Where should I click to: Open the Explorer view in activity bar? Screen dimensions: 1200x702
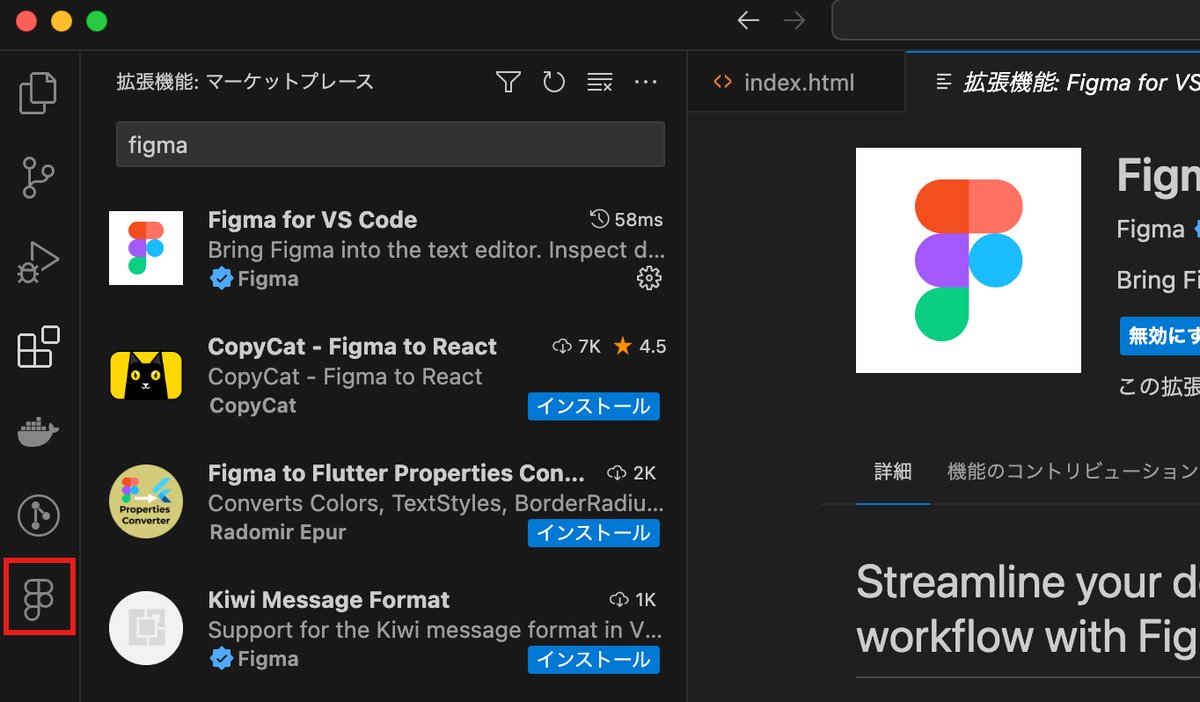pos(39,93)
